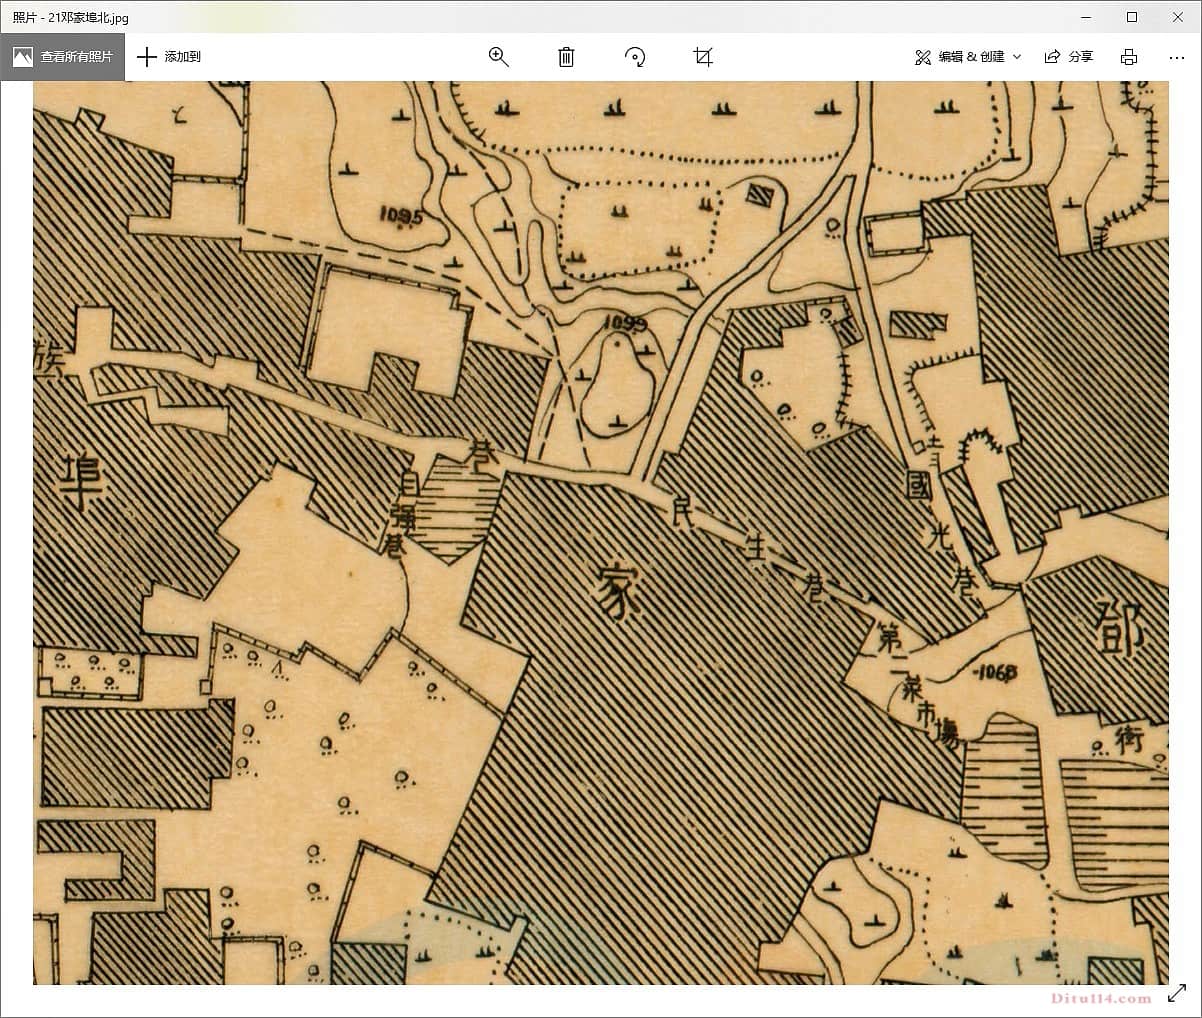Click the zoom magnifier icon

498,57
